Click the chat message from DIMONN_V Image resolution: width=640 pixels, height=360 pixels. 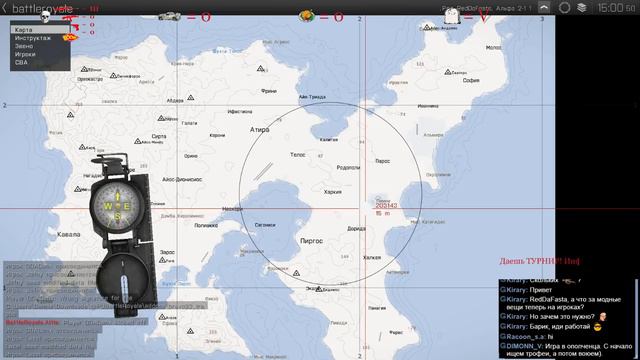[x=567, y=350]
